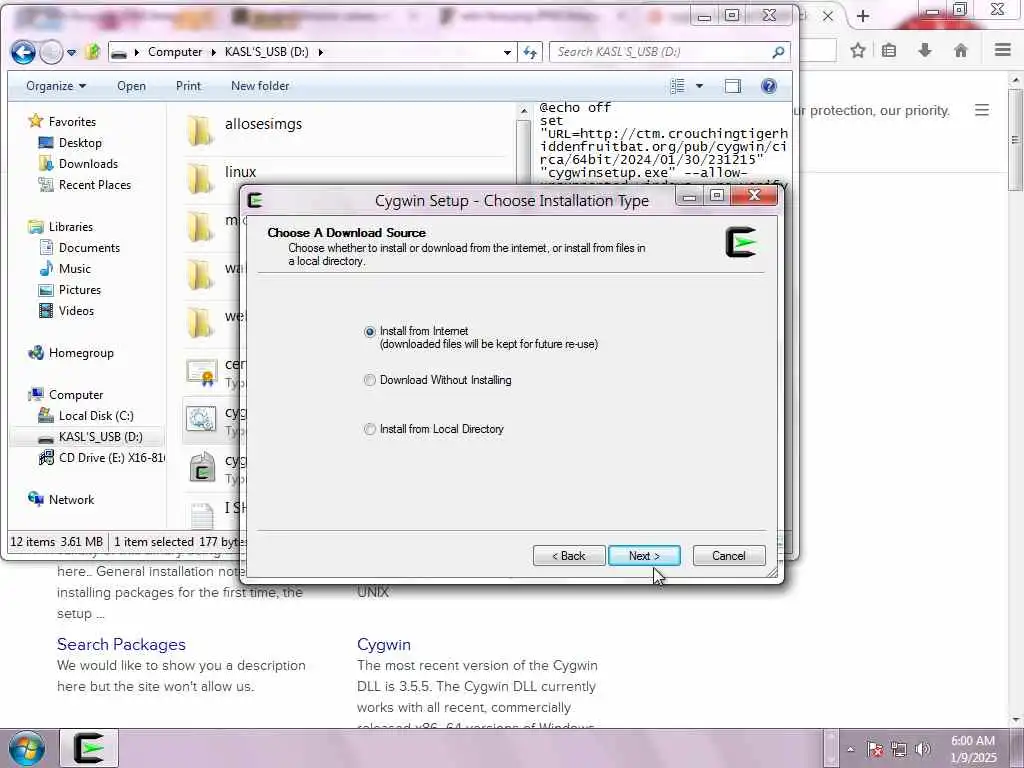Click KASL'S_USB (D:) breadcrumb in address bar
Viewport: 1024px width, 768px height.
click(x=266, y=52)
